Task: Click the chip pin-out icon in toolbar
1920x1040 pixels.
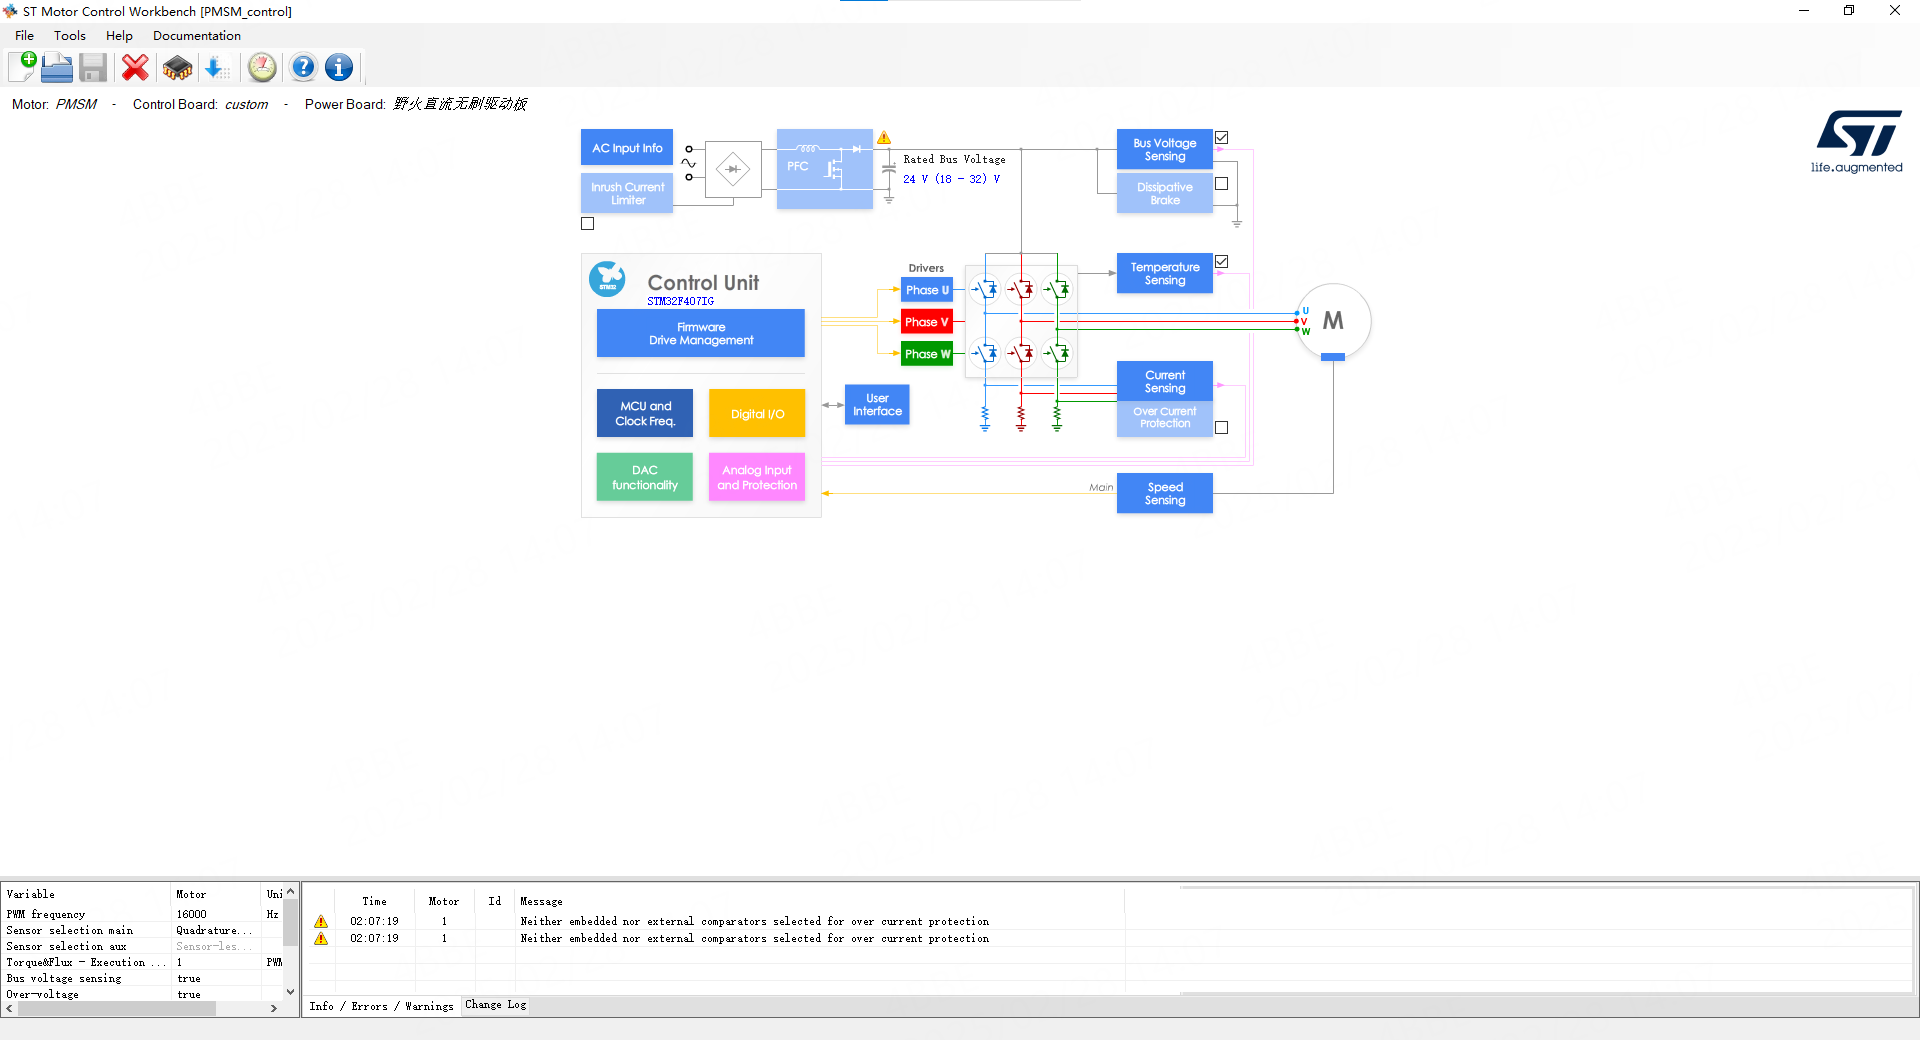Action: pyautogui.click(x=177, y=67)
